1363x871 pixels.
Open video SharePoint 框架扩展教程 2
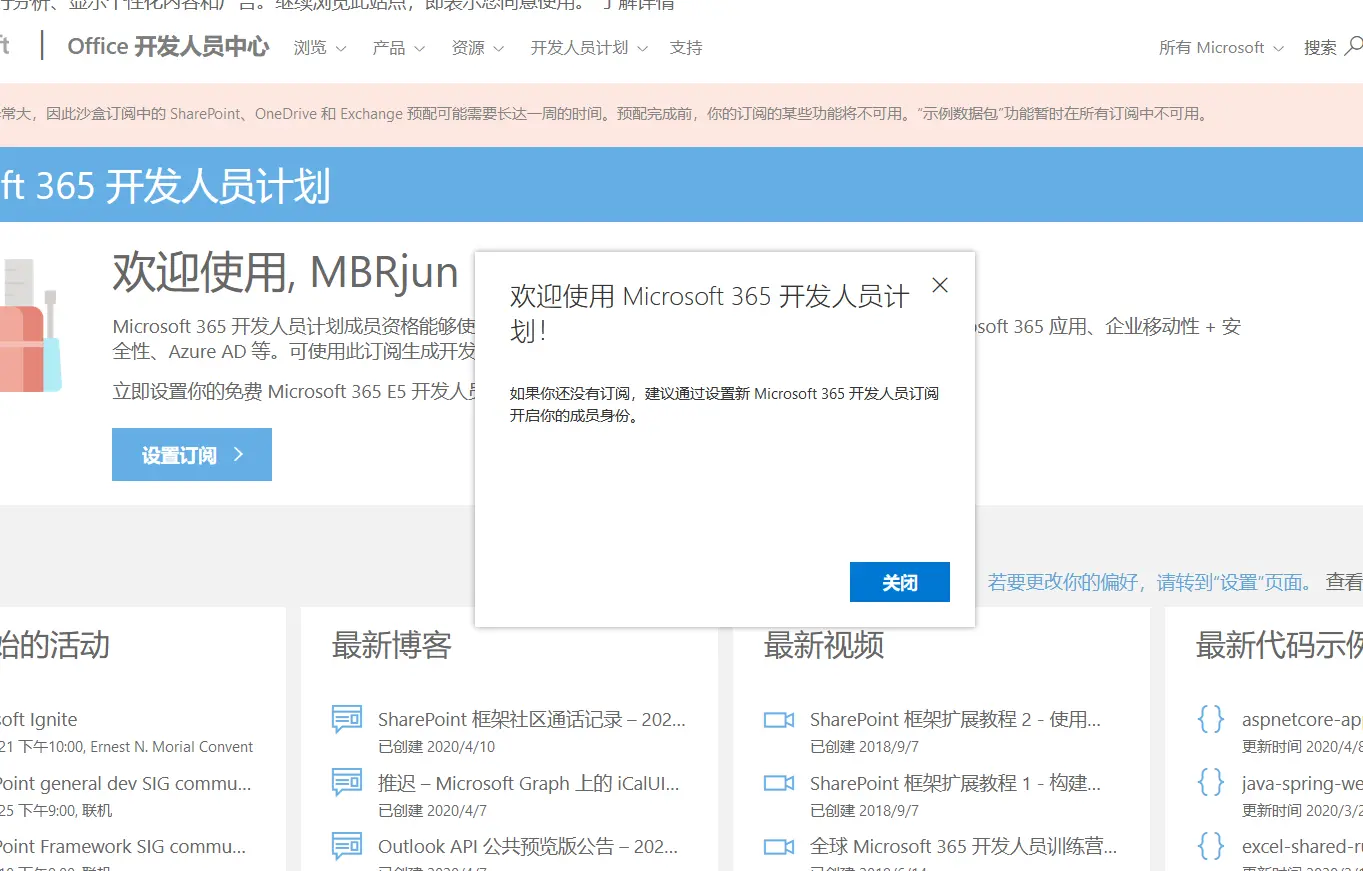coord(955,719)
